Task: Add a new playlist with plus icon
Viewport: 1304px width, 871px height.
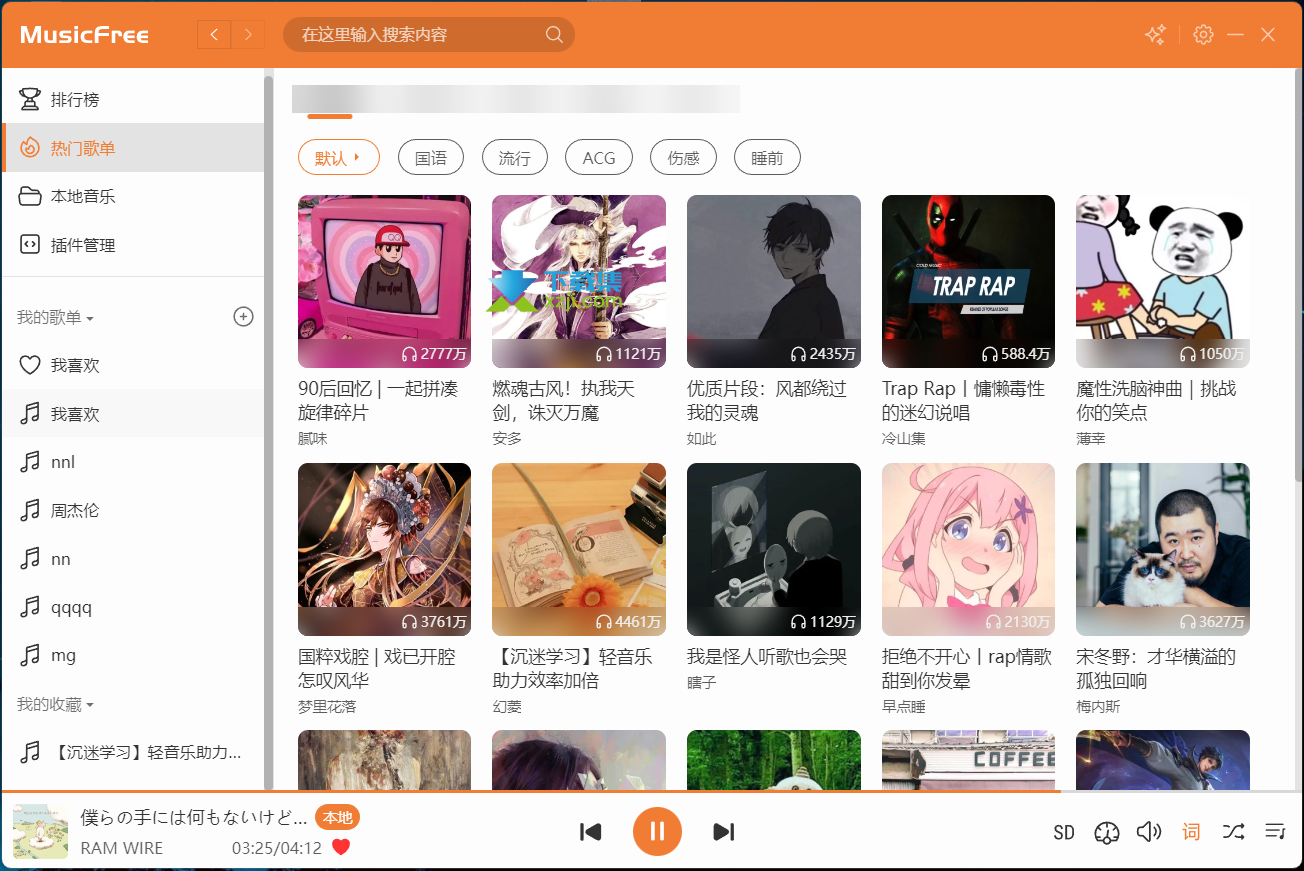Action: 243,317
